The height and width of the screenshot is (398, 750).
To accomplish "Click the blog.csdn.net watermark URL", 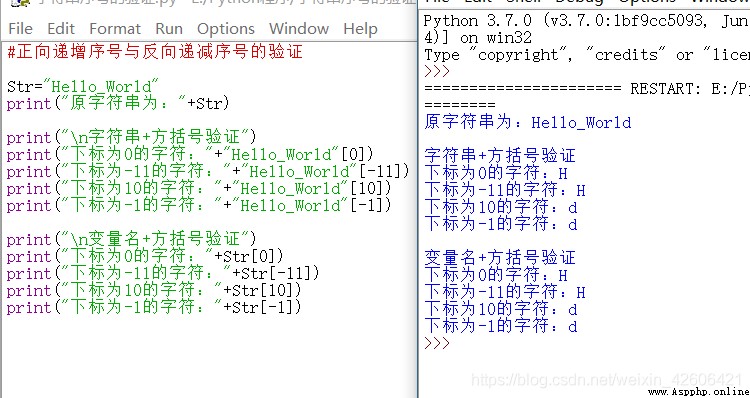I will [x=607, y=380].
